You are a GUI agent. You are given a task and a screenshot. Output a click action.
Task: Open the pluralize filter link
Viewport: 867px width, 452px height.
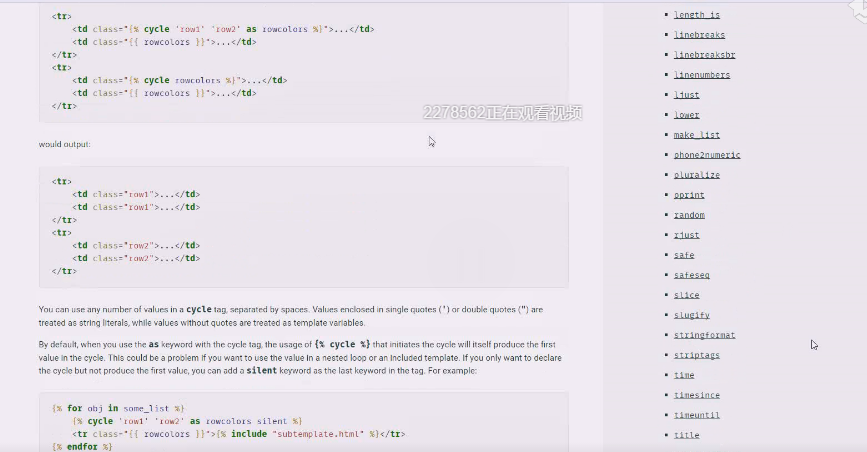[697, 175]
